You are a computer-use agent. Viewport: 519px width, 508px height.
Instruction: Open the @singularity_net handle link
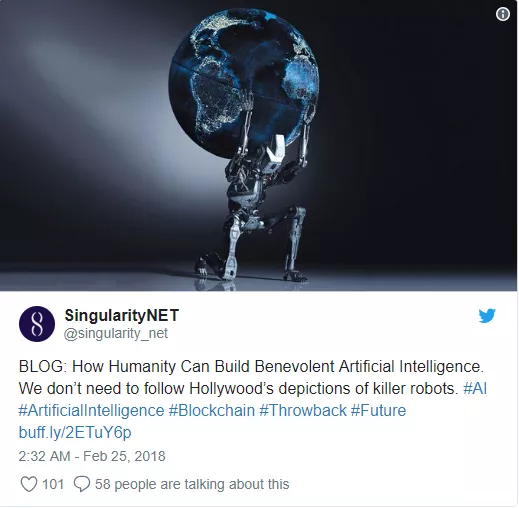[x=116, y=333]
